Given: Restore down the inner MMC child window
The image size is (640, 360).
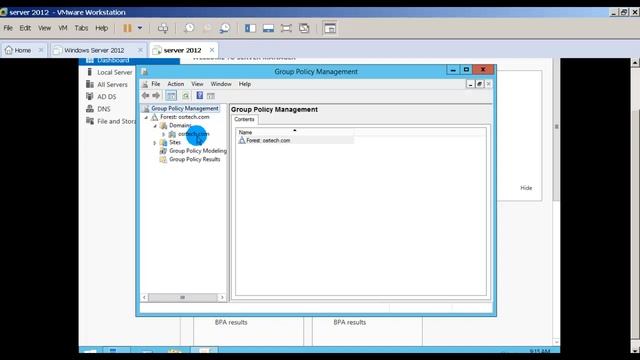Looking at the screenshot, I should (479, 84).
